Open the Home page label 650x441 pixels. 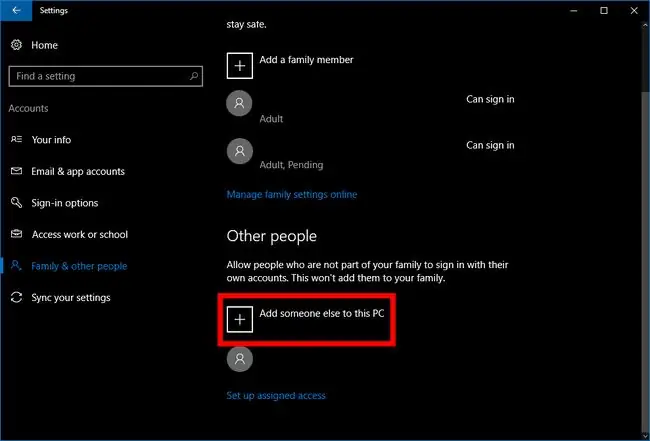point(44,45)
